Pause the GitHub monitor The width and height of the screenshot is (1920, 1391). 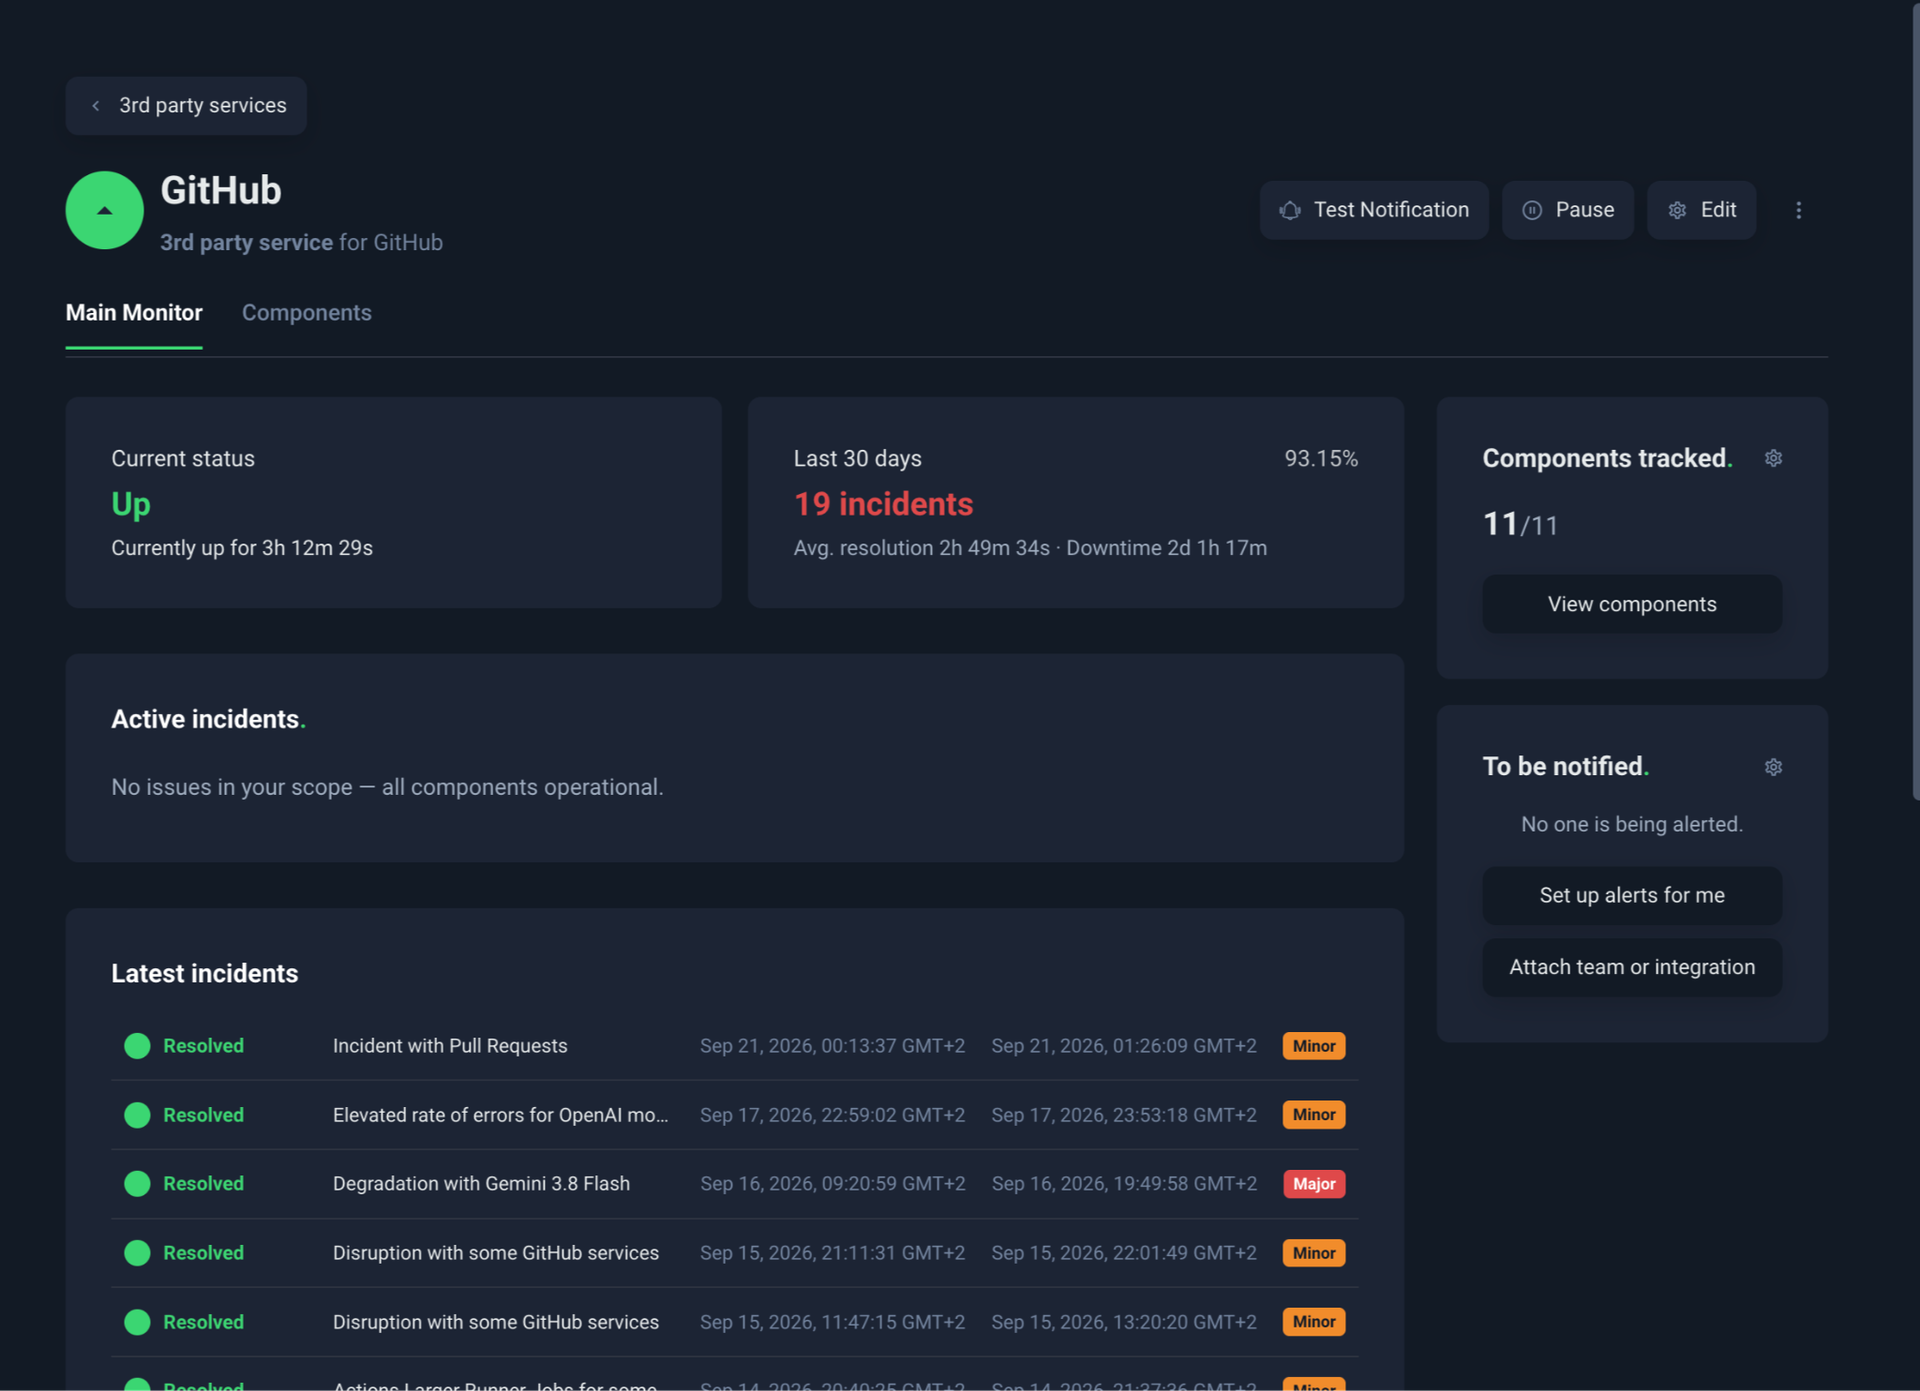[1567, 210]
